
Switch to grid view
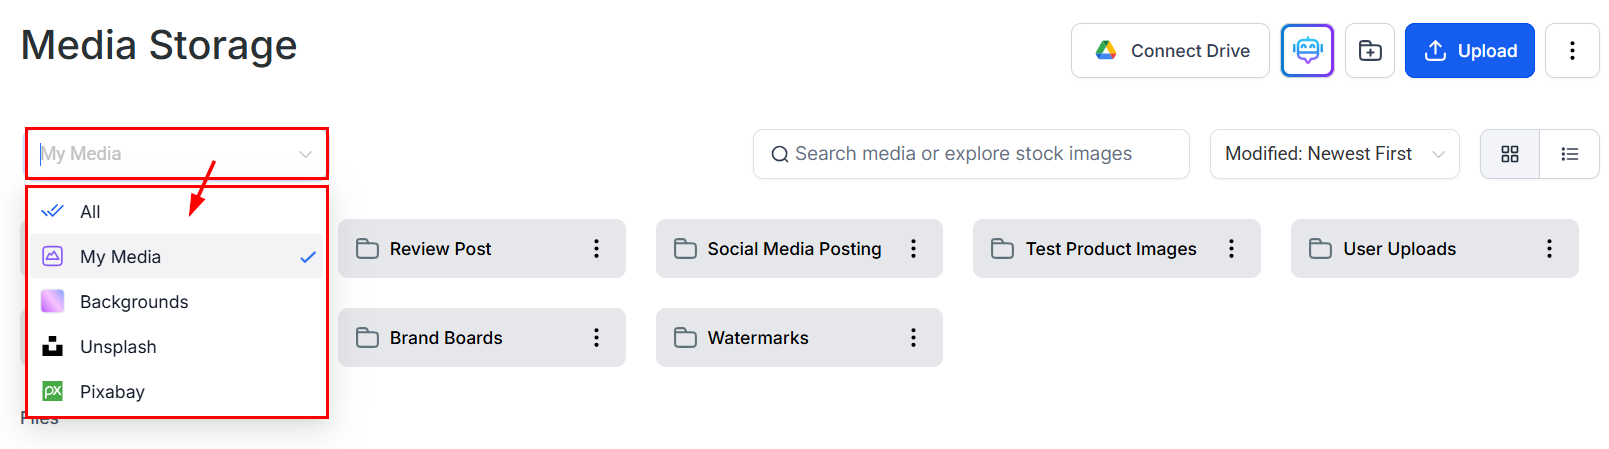point(1510,154)
